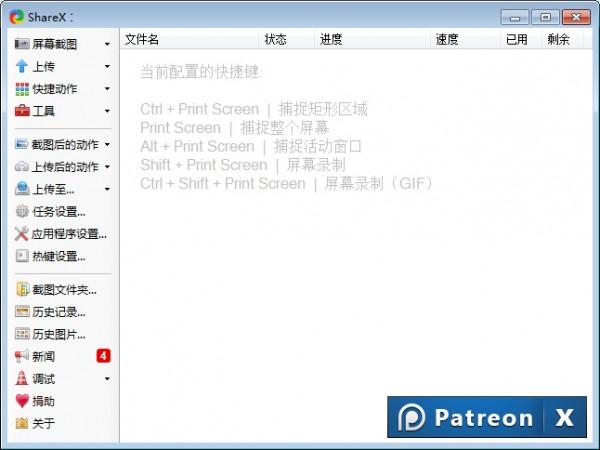Expand the 调试 dropdown arrow
Image resolution: width=600 pixels, height=450 pixels.
[107, 378]
